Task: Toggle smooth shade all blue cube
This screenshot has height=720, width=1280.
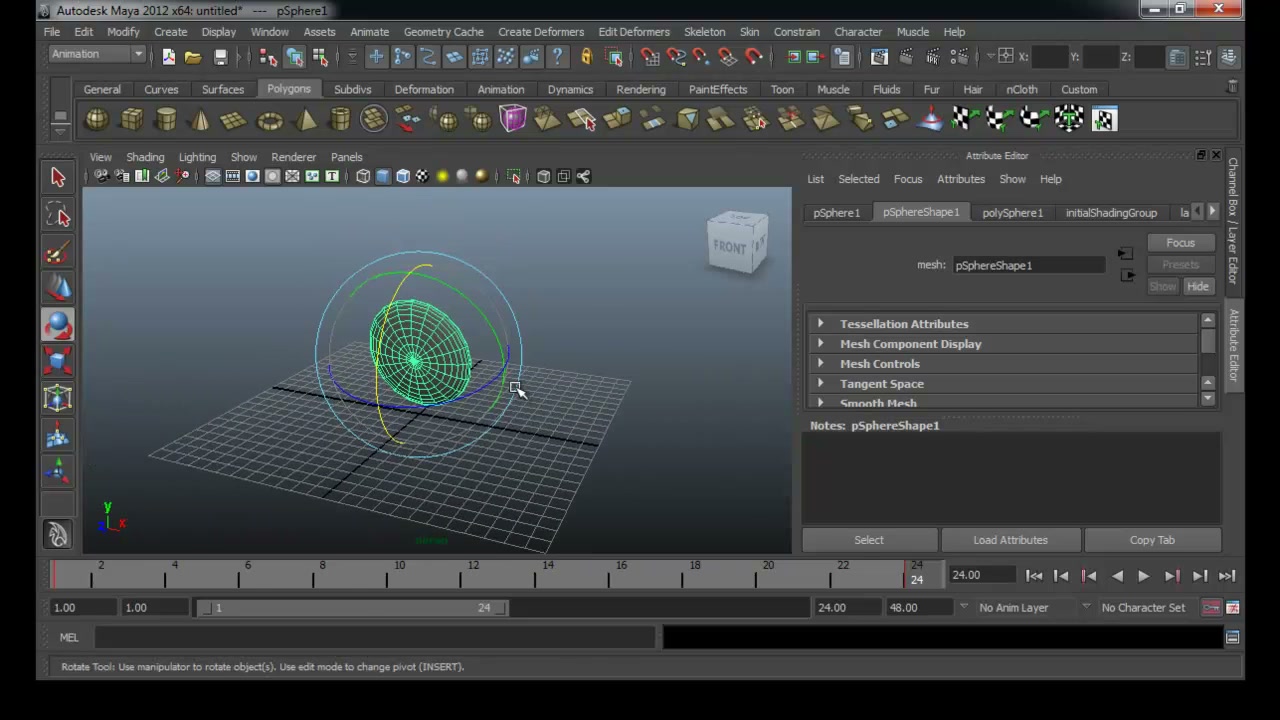Action: pyautogui.click(x=383, y=177)
